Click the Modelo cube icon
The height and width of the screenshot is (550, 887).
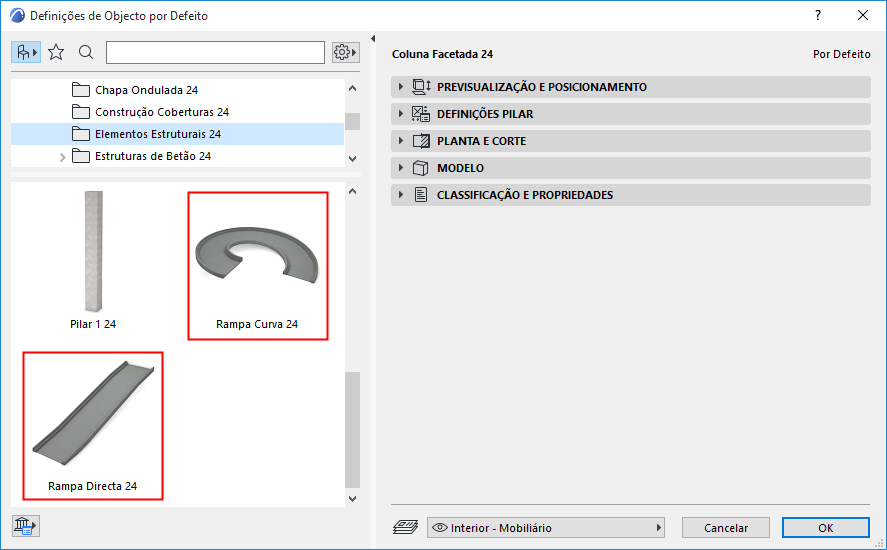(421, 168)
